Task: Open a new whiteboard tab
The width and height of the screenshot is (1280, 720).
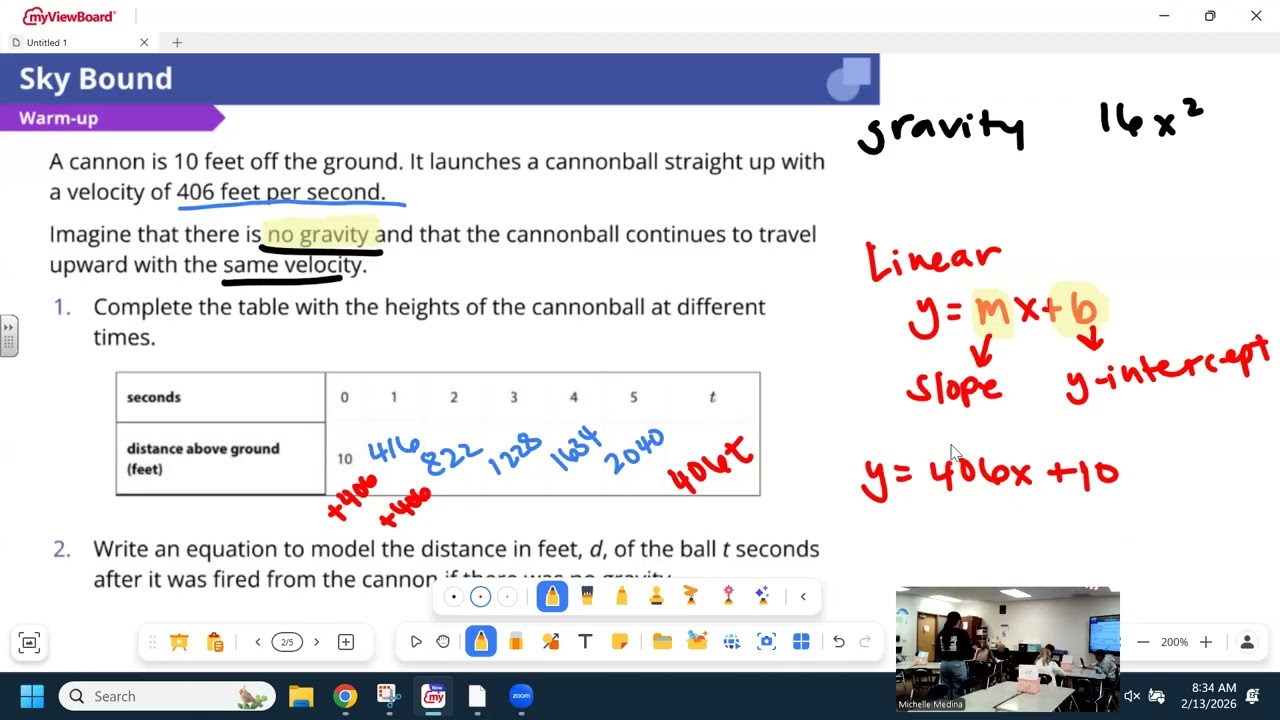Action: [x=177, y=42]
